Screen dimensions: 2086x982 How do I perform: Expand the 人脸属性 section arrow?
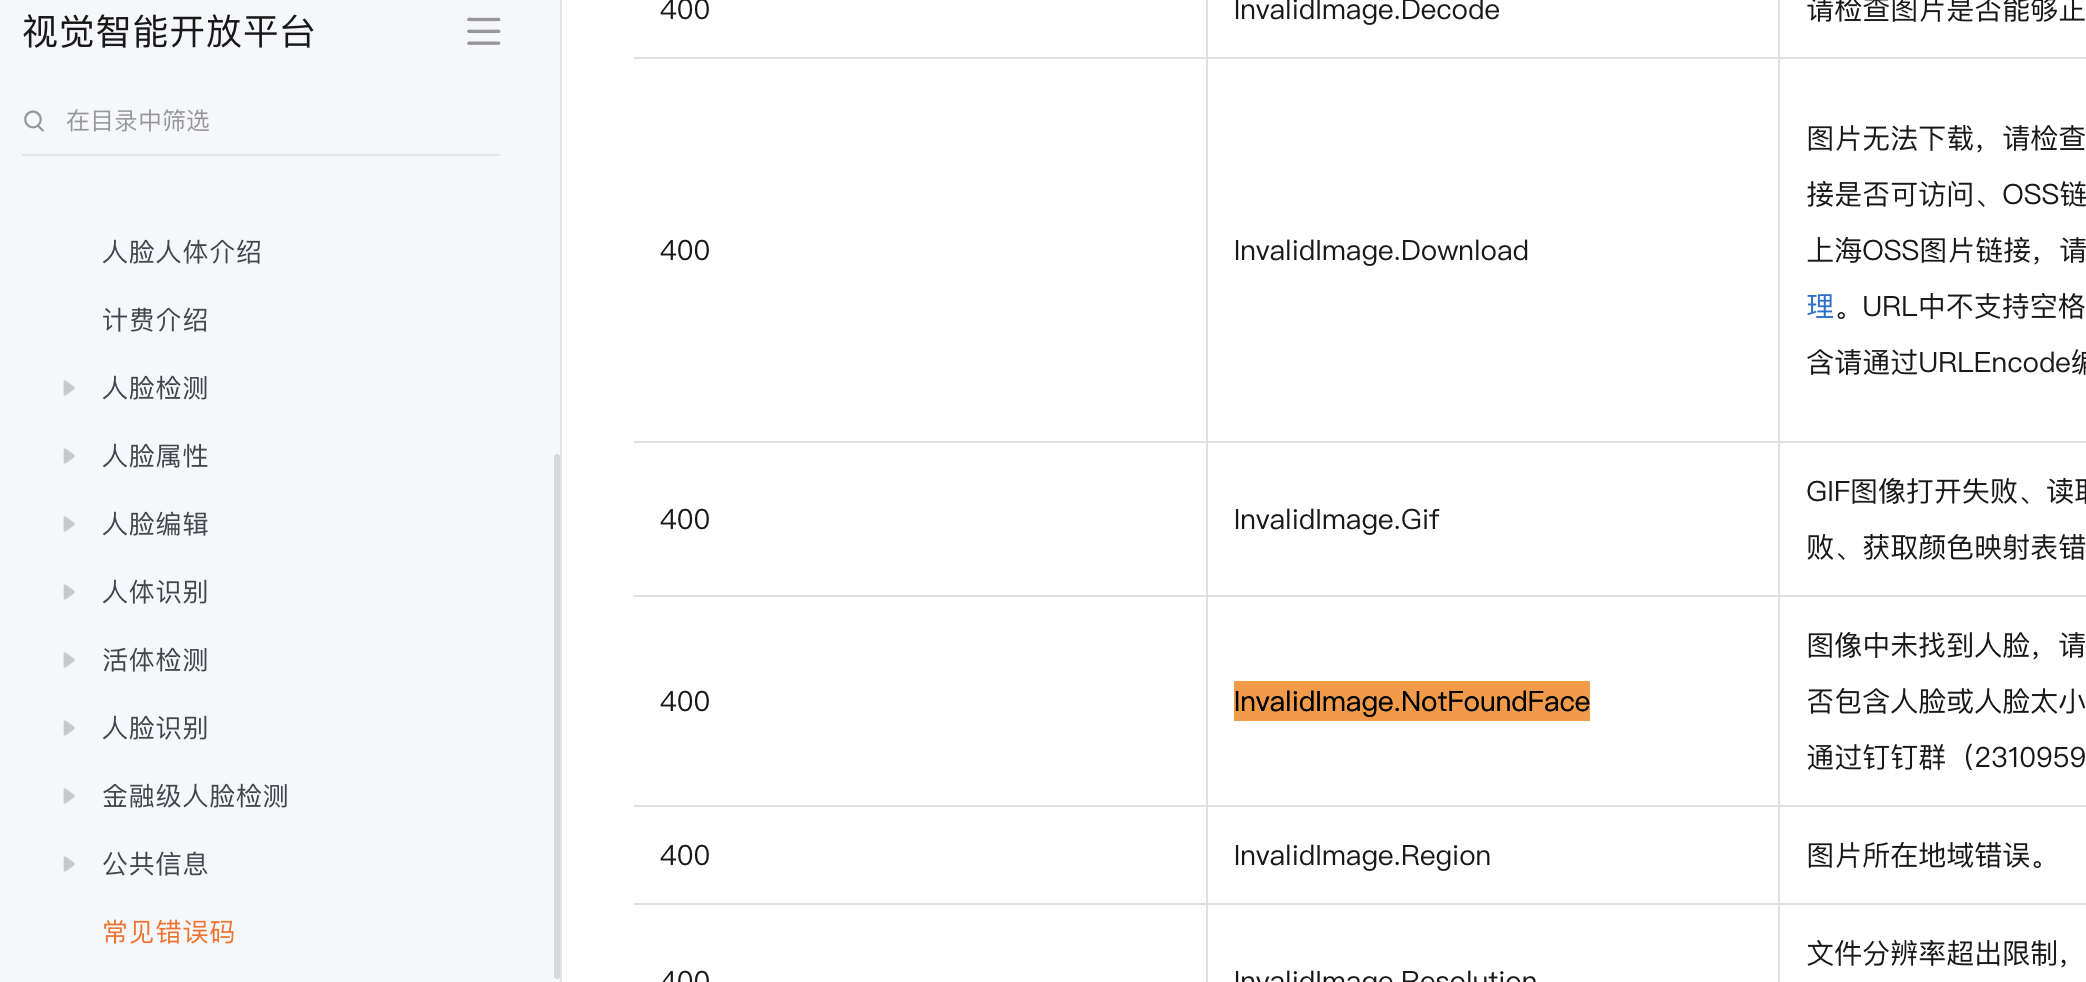[69, 456]
